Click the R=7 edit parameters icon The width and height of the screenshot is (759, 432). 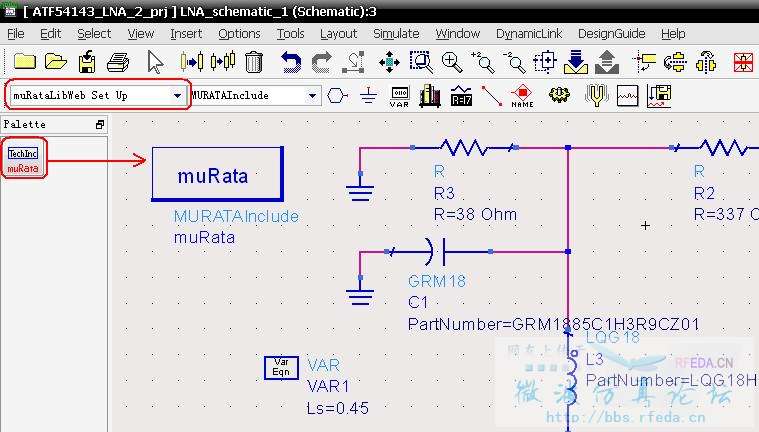[461, 95]
